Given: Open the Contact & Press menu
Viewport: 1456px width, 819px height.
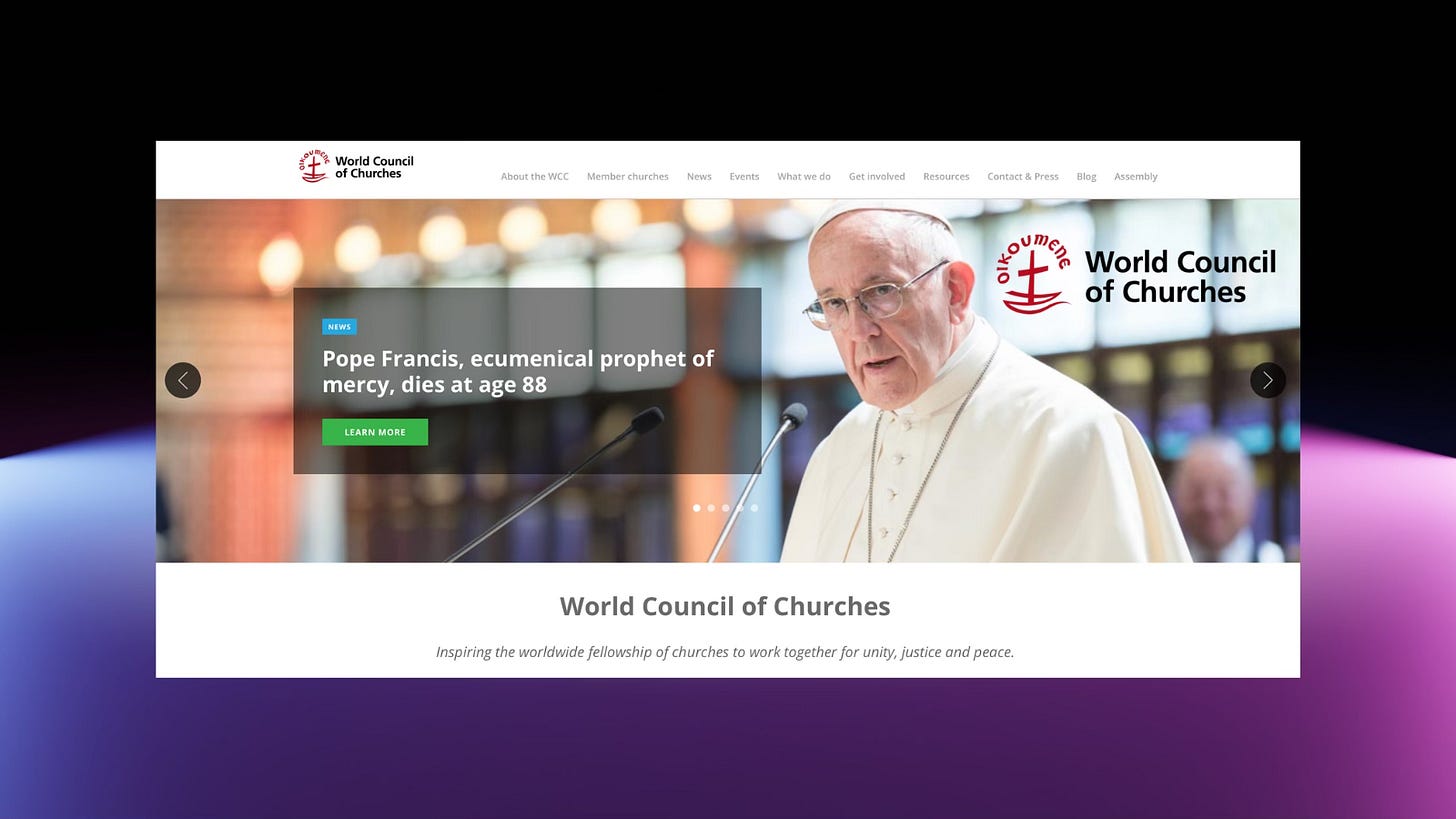Looking at the screenshot, I should coord(1023,176).
